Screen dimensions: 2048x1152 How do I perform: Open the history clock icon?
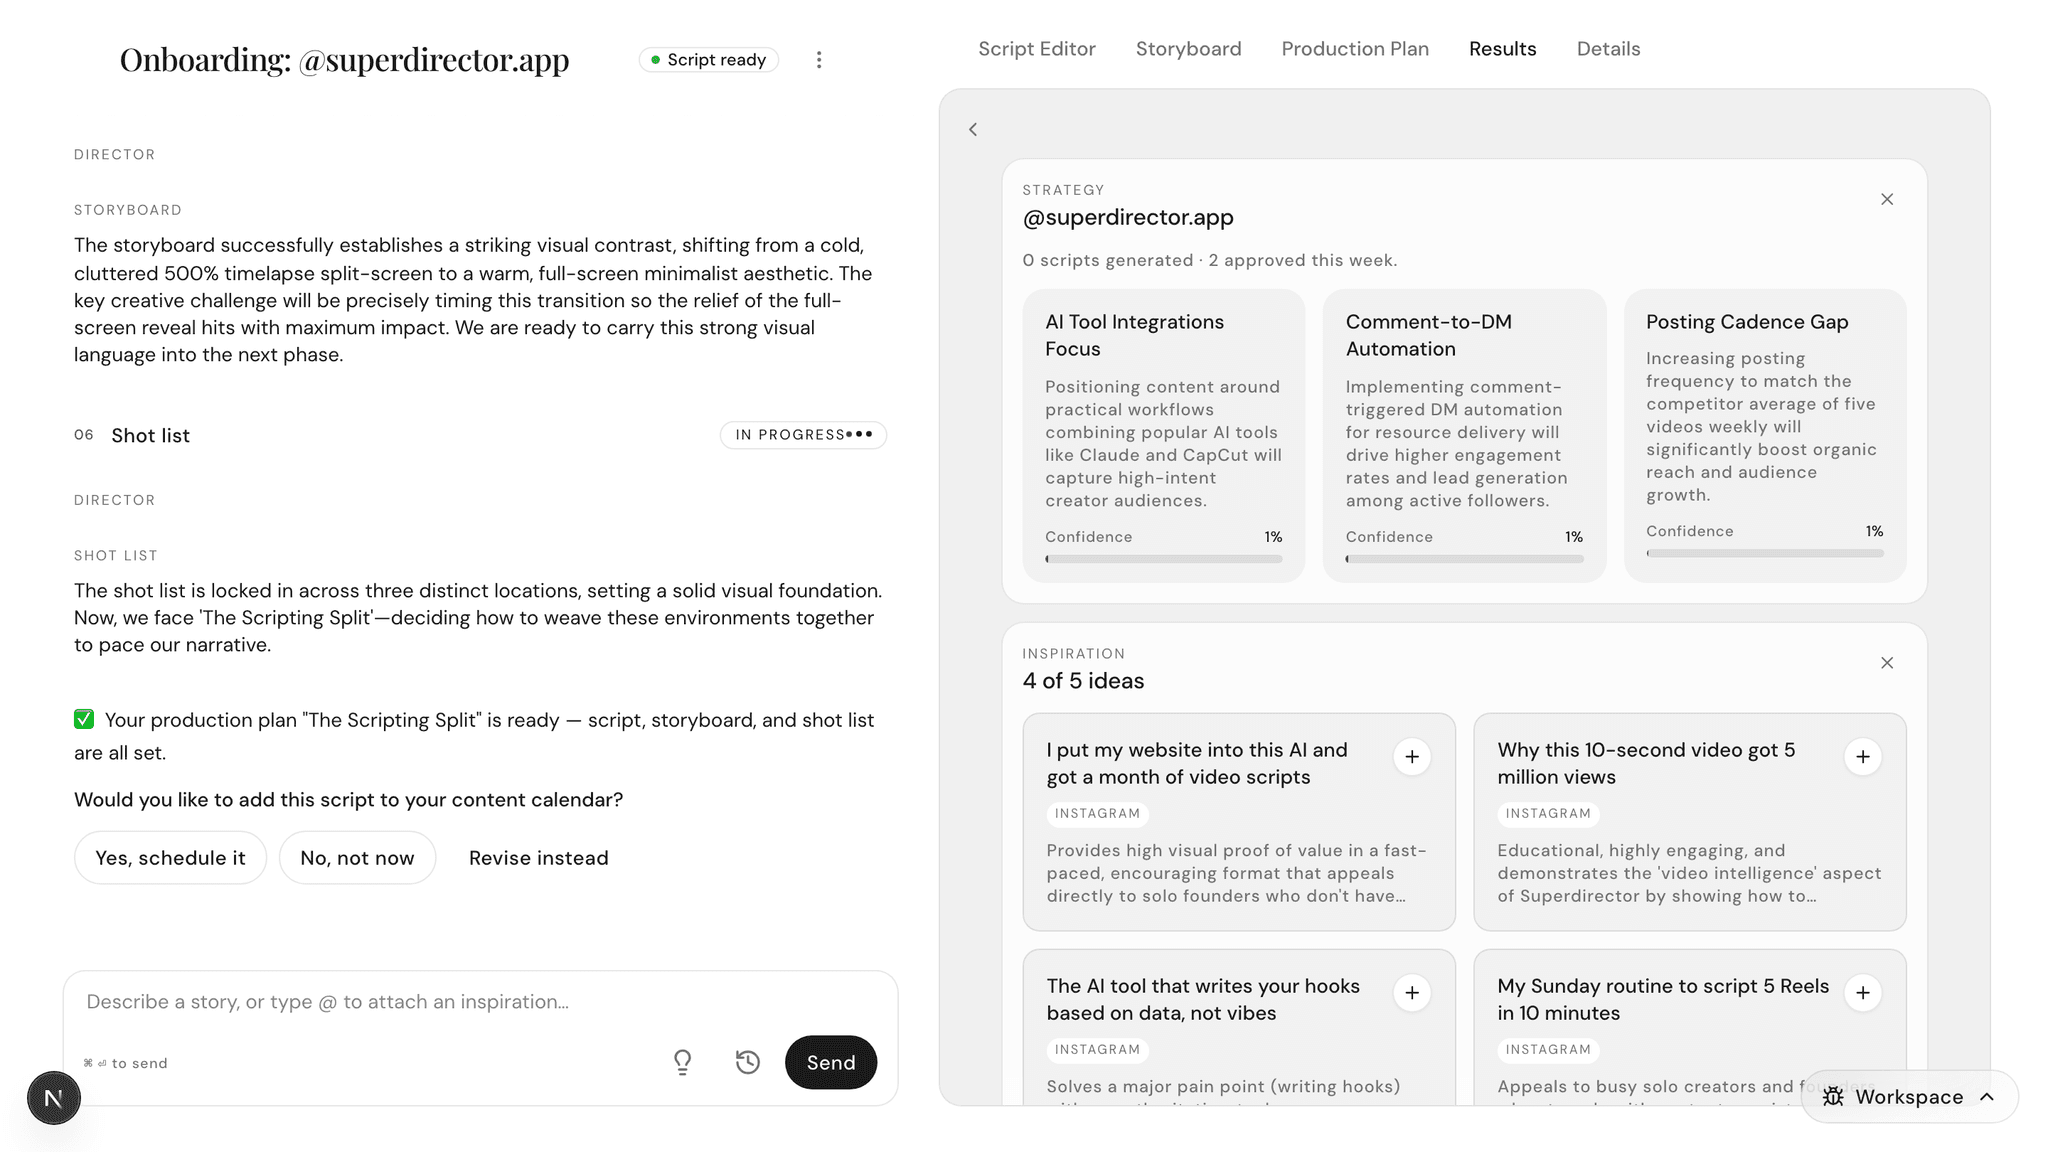(748, 1062)
